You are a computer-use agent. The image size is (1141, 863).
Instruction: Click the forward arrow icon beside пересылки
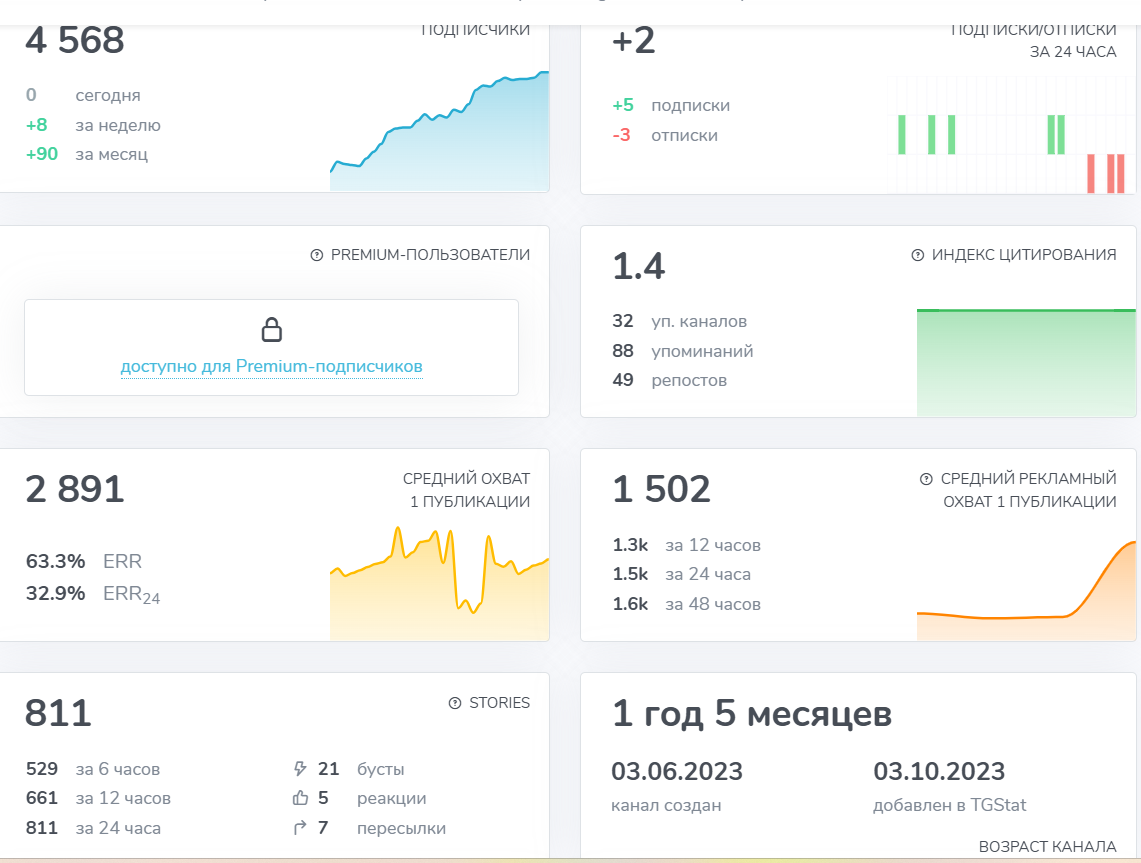(299, 828)
